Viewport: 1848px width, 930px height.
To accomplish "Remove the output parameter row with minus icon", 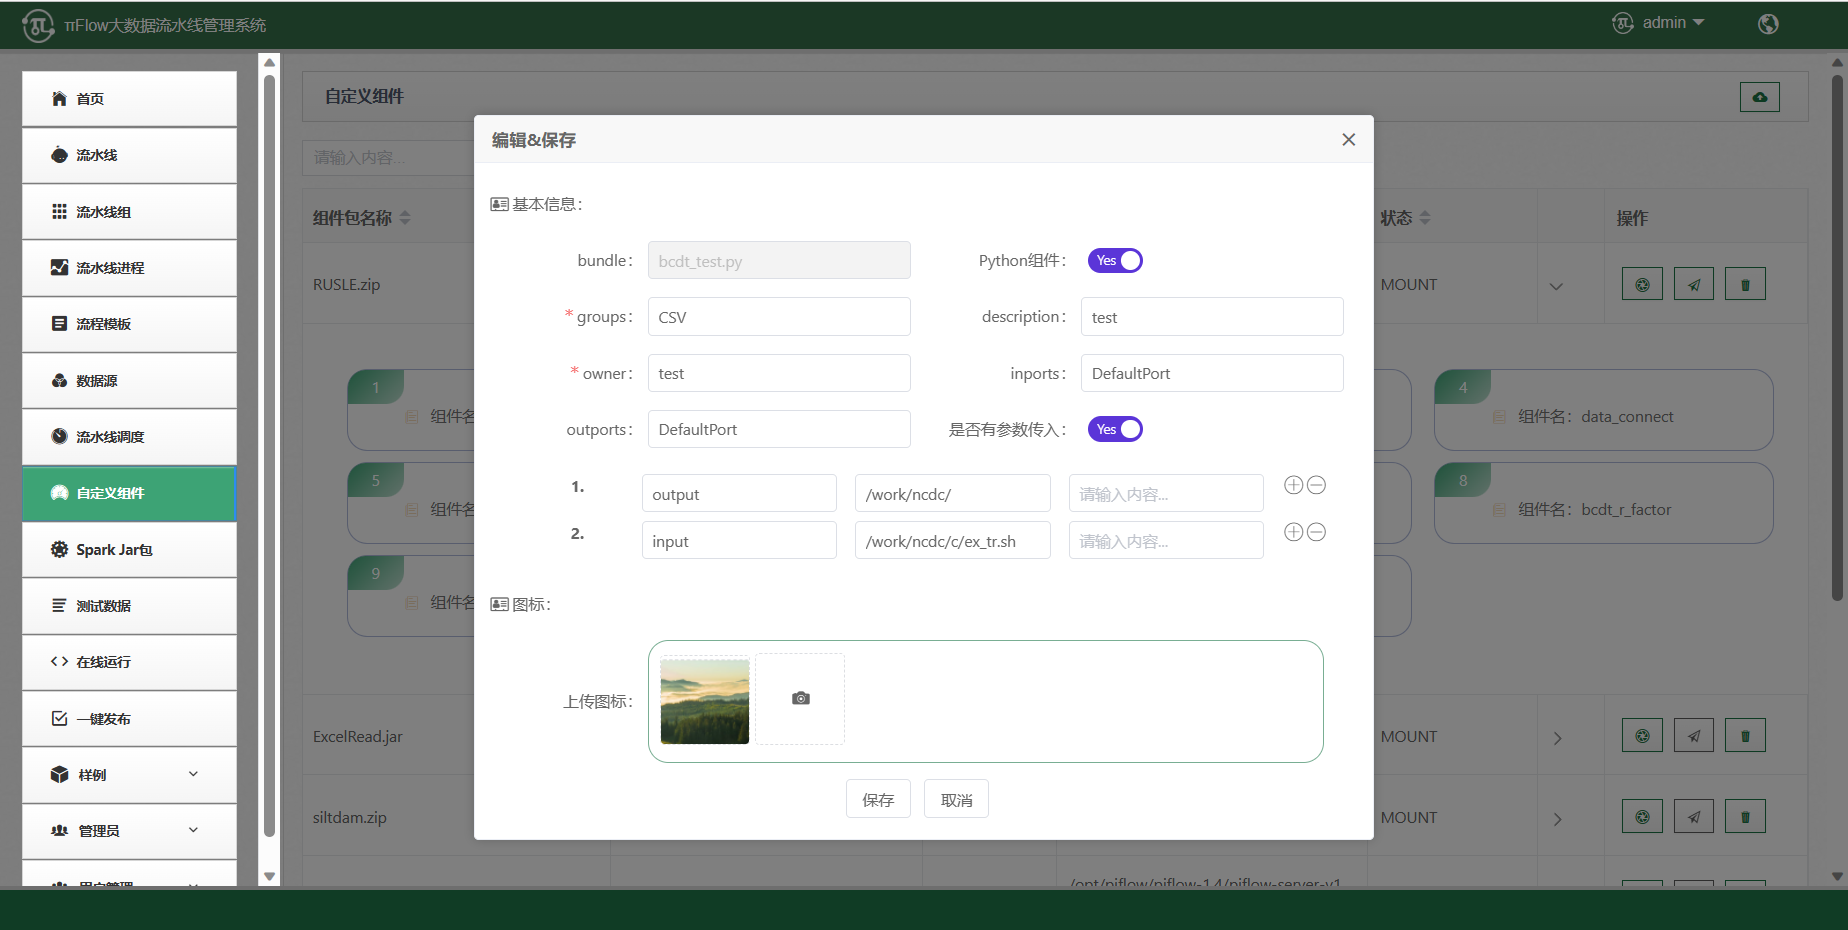I will [1317, 485].
